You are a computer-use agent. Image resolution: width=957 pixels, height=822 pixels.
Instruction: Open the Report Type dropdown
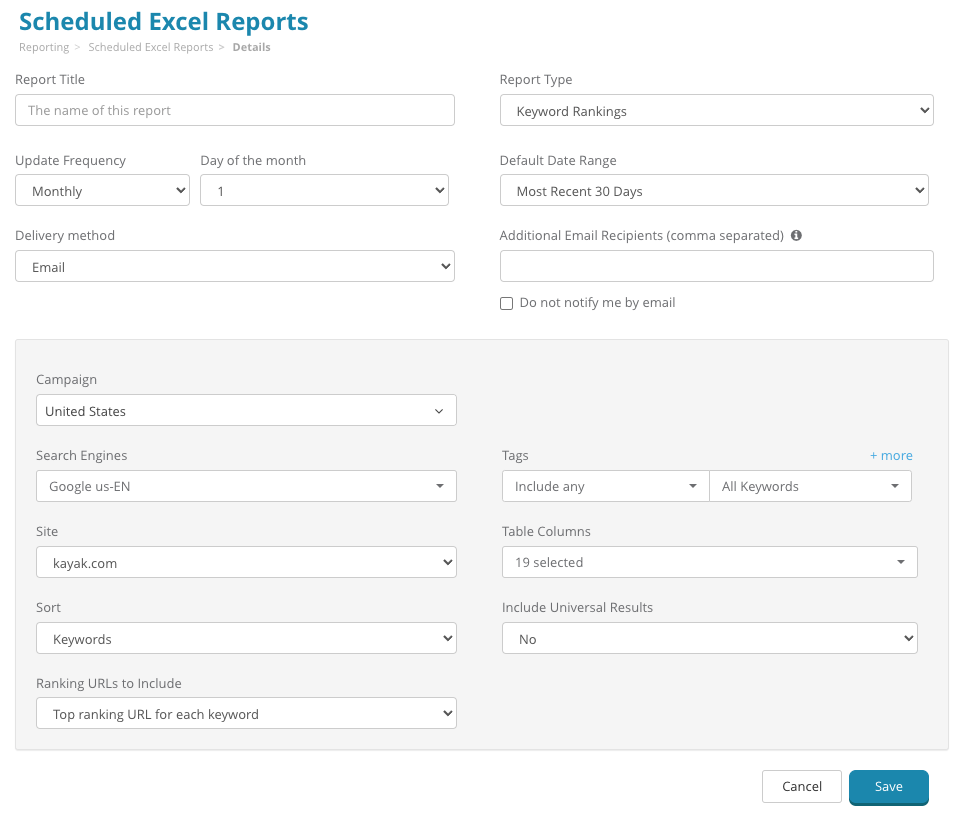coord(716,111)
